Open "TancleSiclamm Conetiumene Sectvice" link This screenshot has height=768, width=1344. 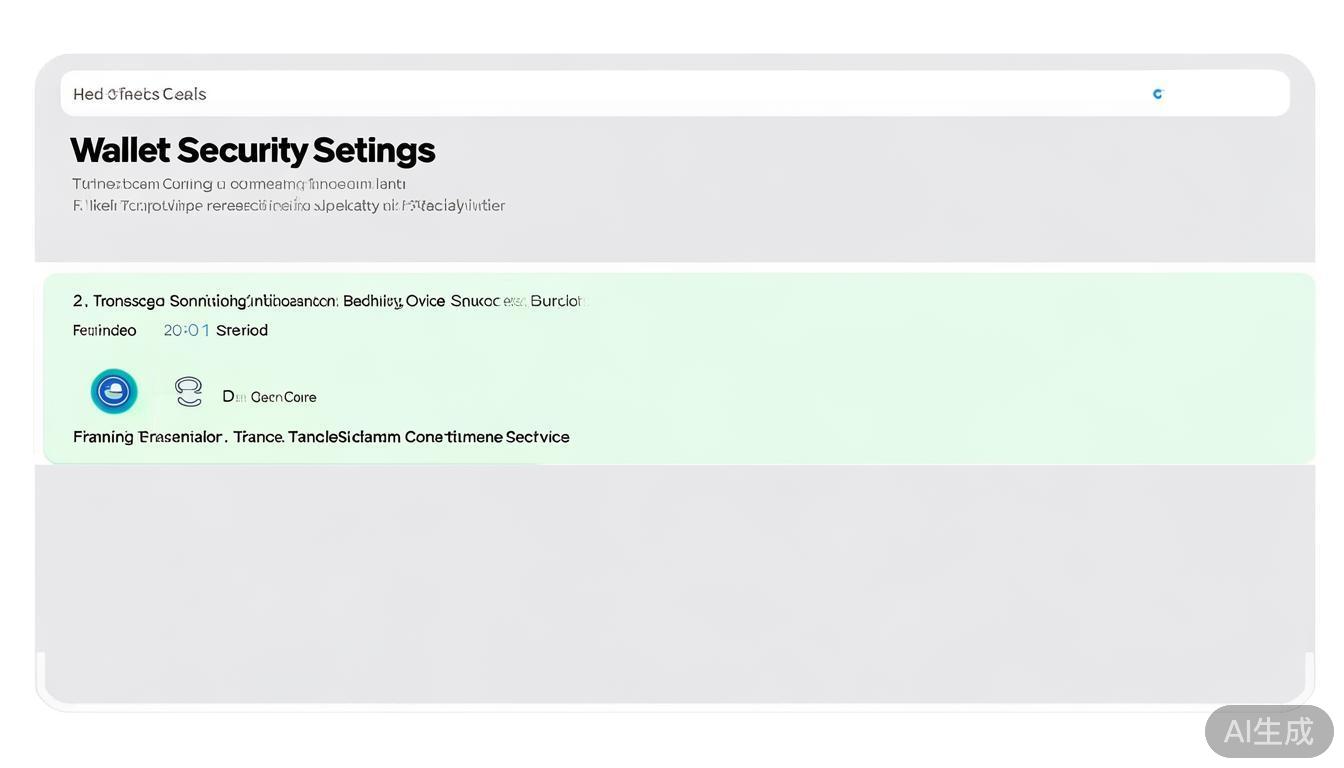(x=429, y=437)
